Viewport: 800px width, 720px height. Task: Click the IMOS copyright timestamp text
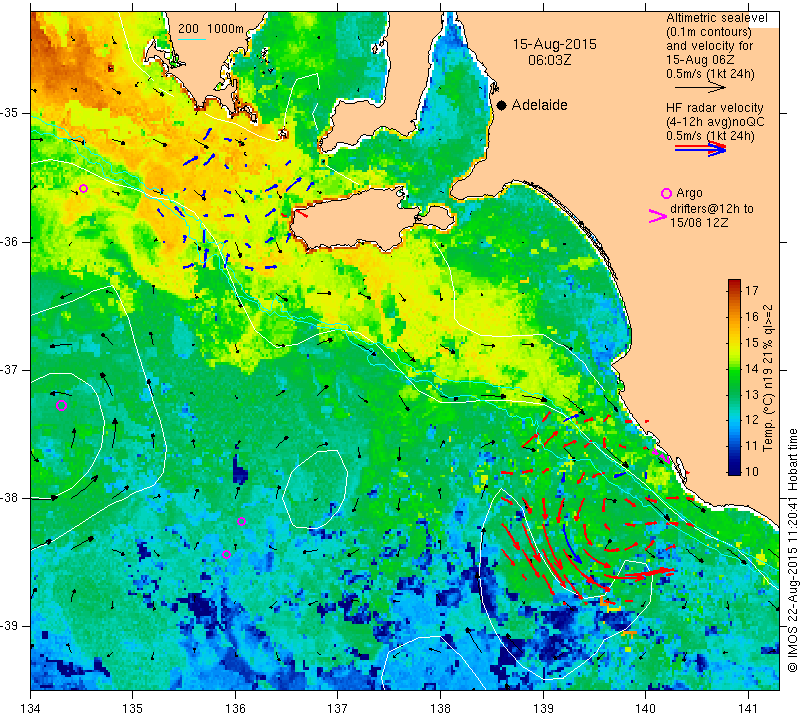pos(792,550)
